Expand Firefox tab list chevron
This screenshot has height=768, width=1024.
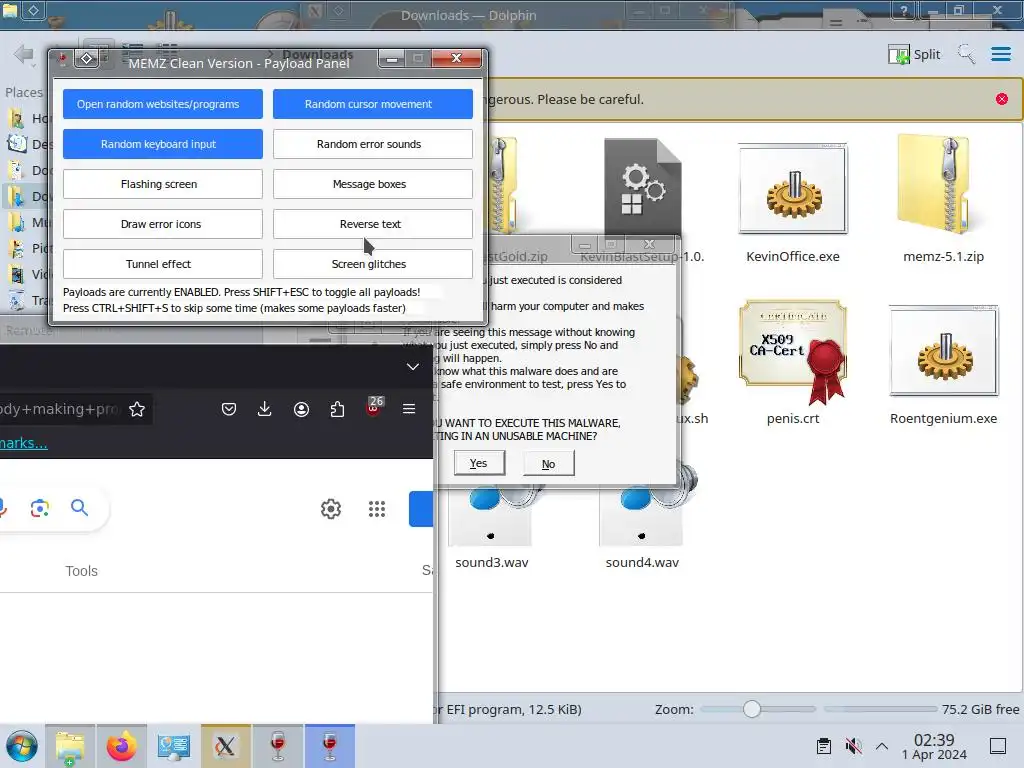413,367
